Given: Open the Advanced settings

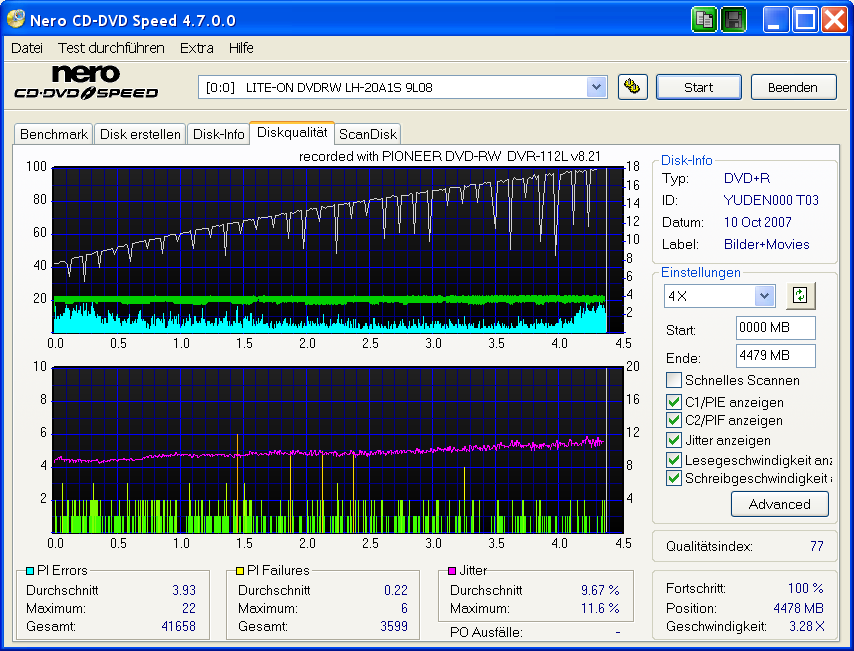Looking at the screenshot, I should pos(779,504).
